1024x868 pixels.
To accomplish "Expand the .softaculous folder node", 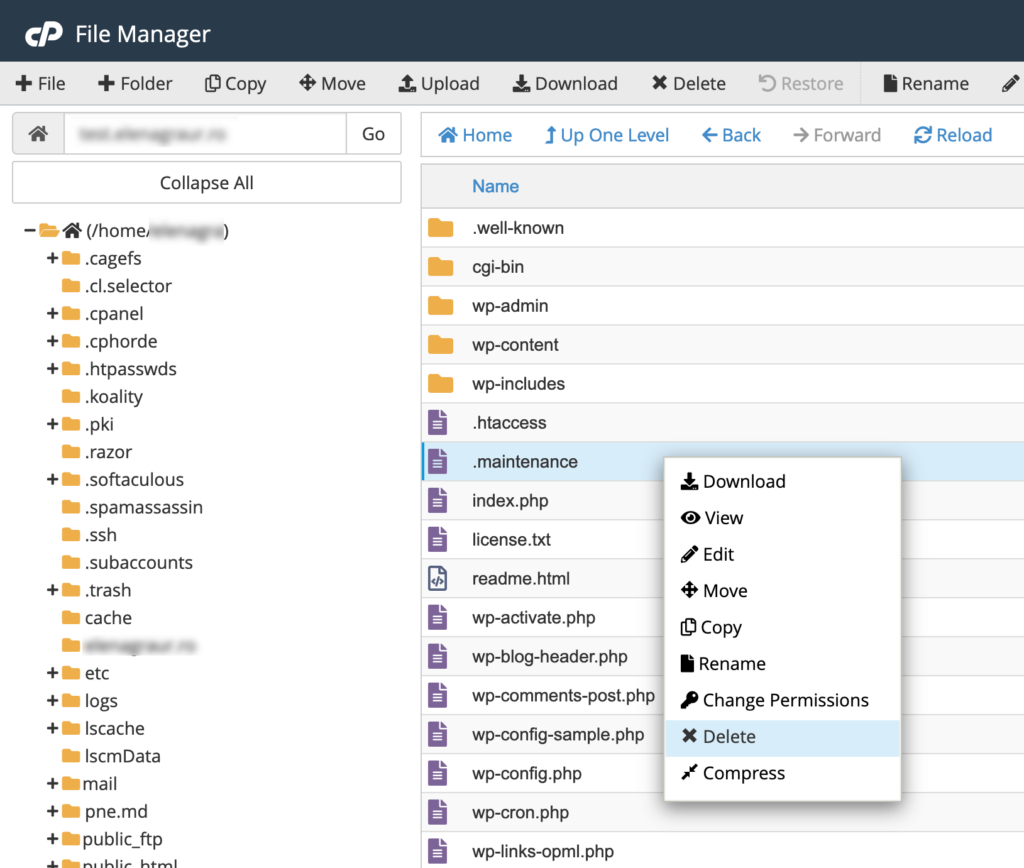I will pyautogui.click(x=52, y=480).
